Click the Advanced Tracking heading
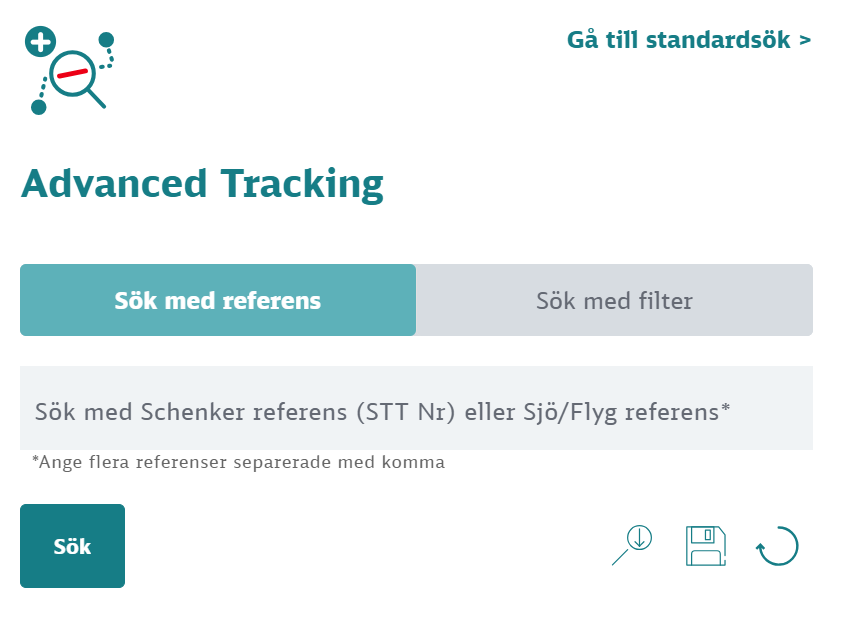Screen dimensions: 850x630 coord(202,184)
